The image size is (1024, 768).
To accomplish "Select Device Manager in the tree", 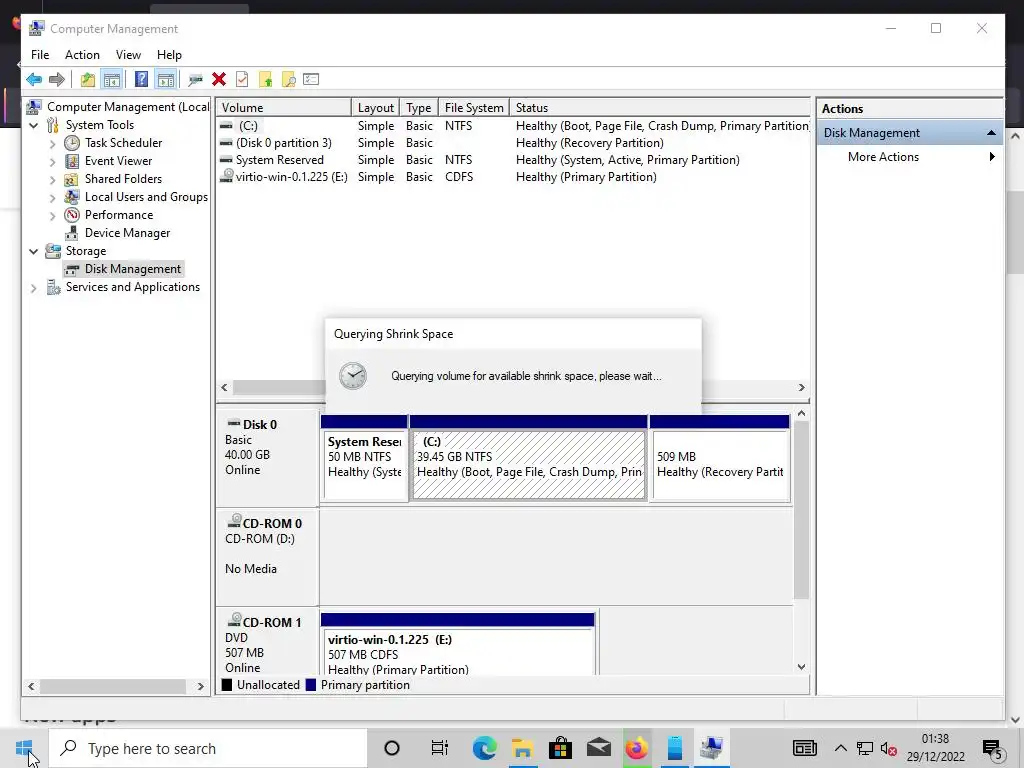I will tap(127, 233).
